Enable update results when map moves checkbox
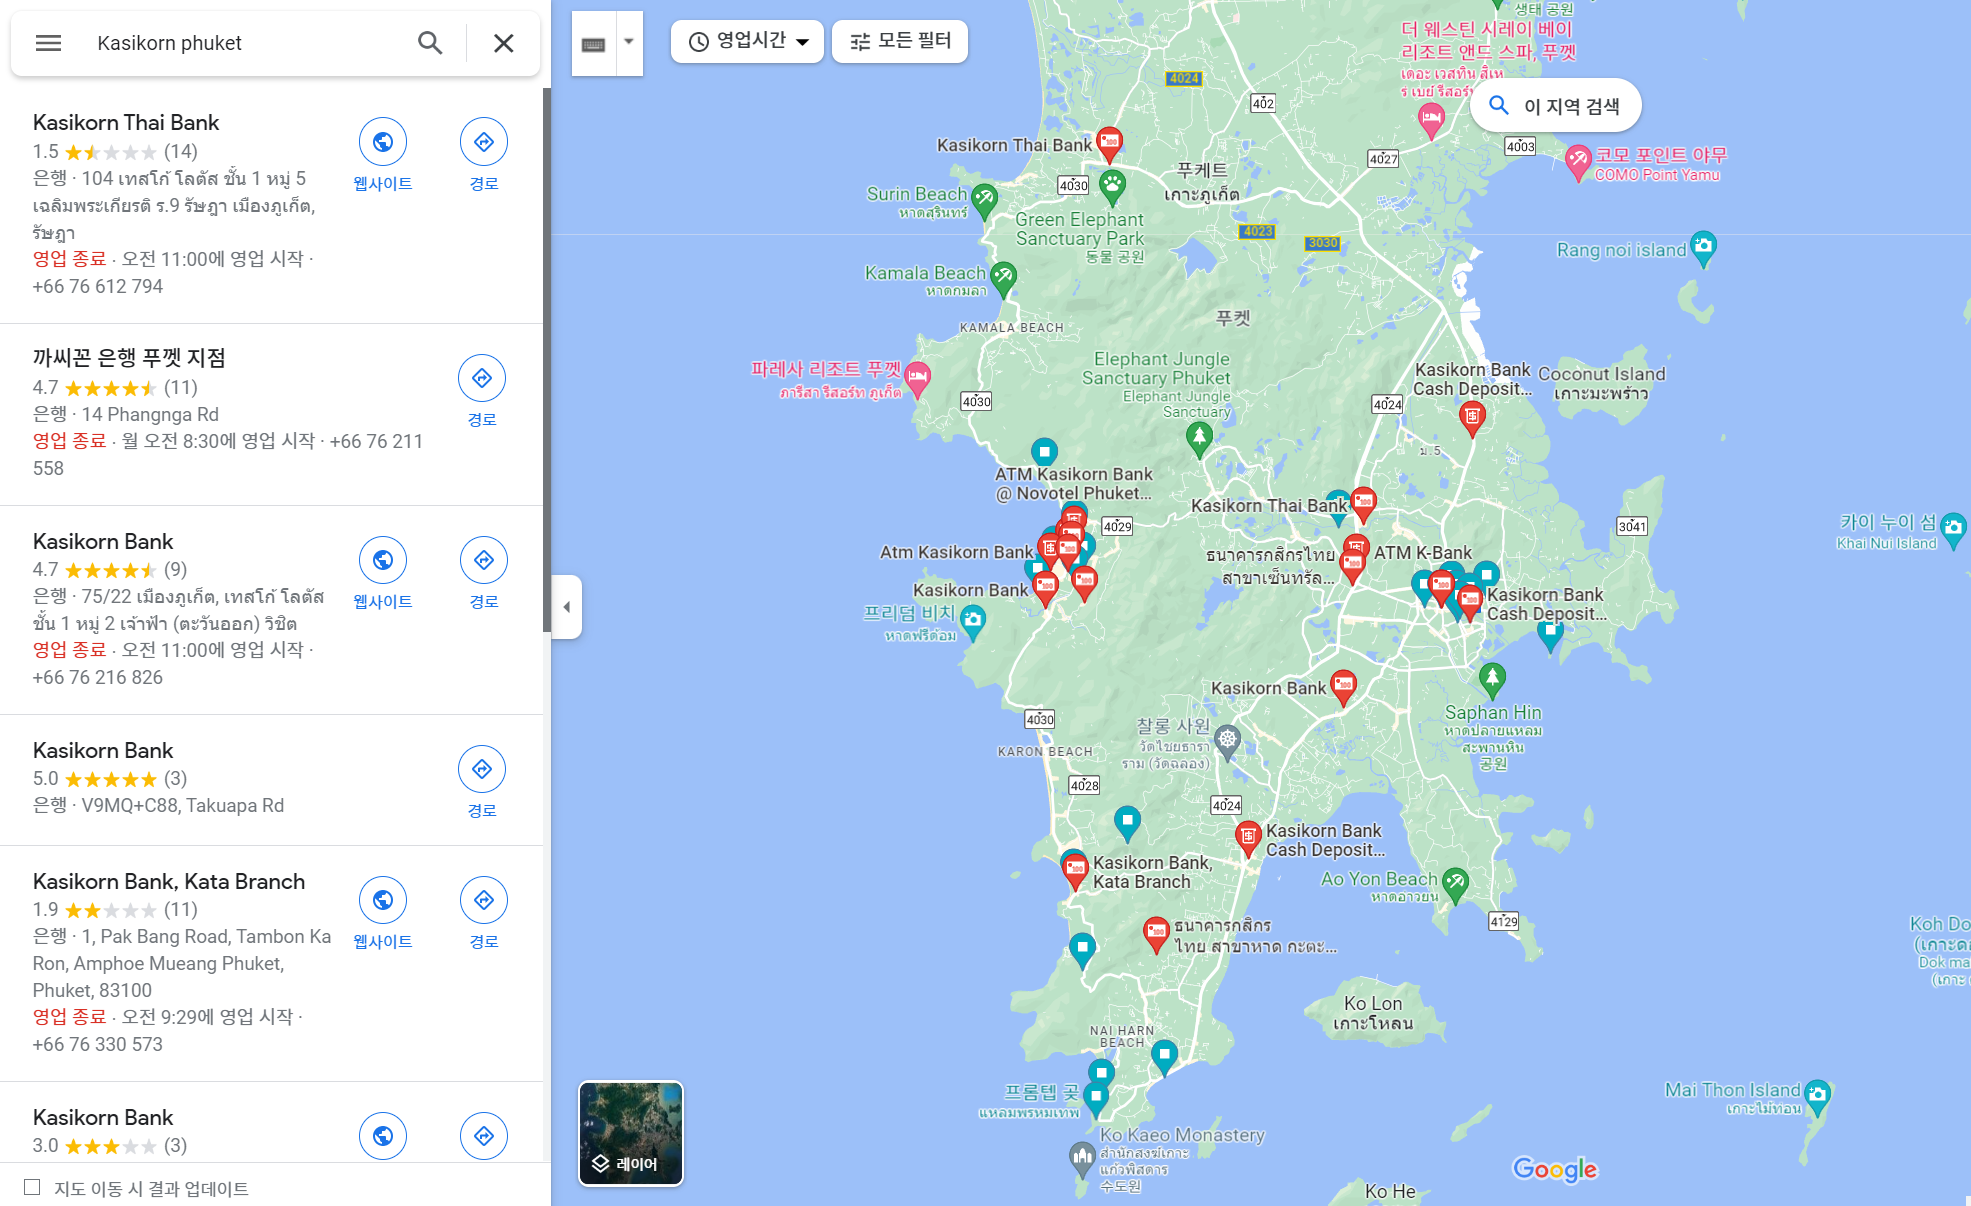Viewport: 1971px width, 1206px height. (x=32, y=1187)
